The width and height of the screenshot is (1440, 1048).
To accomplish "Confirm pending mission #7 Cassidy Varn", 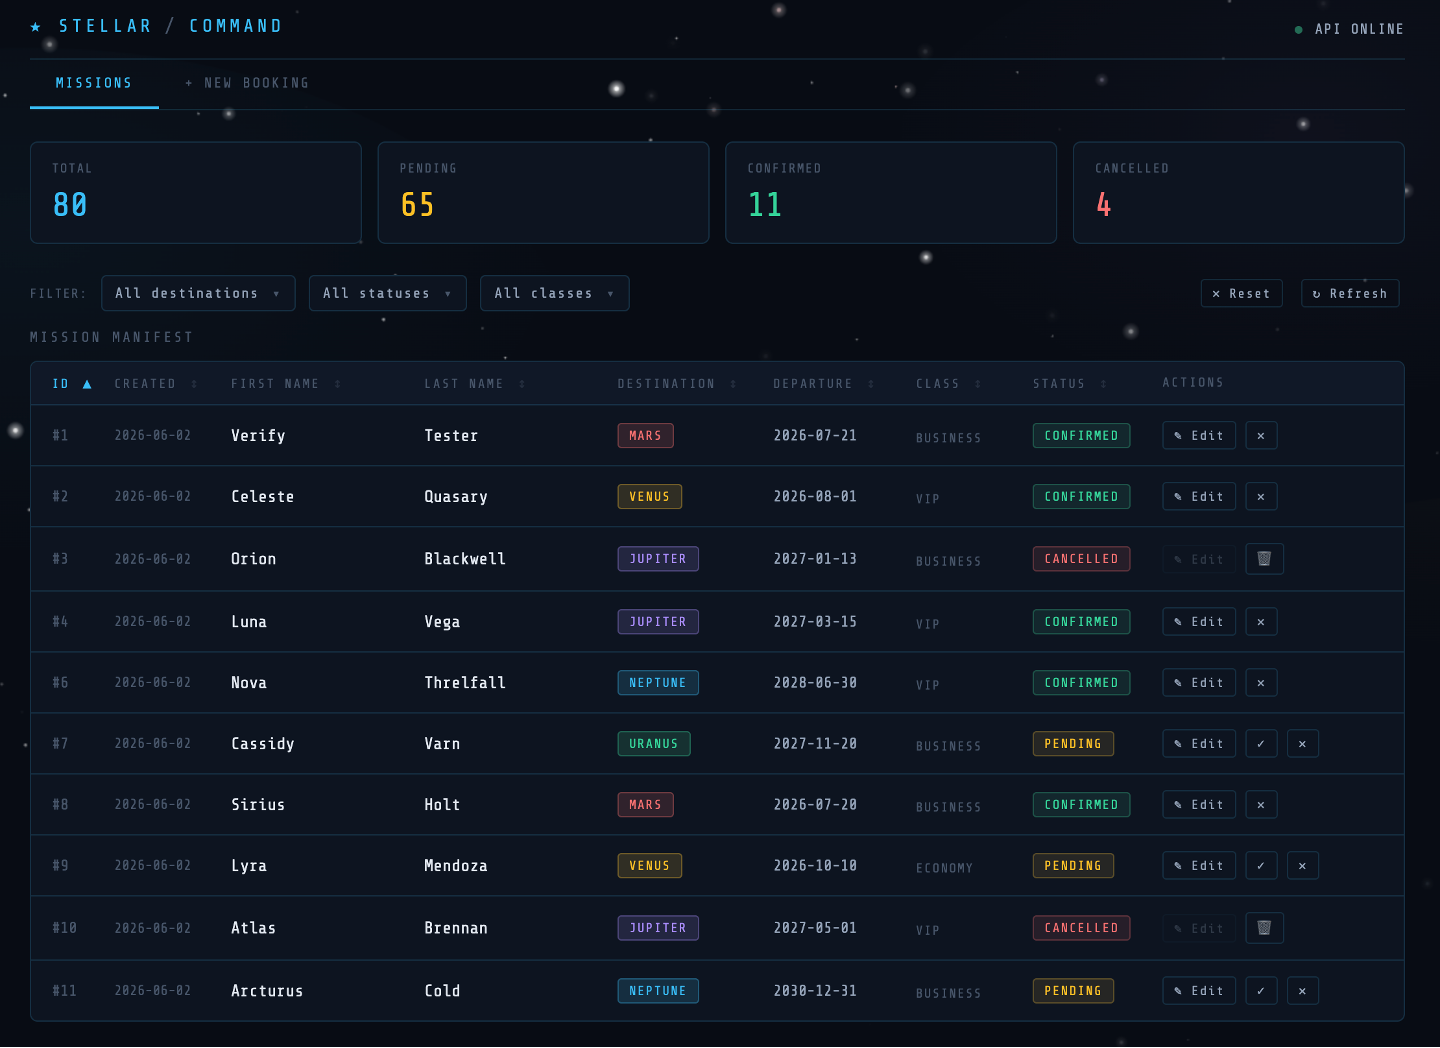I will 1261,744.
